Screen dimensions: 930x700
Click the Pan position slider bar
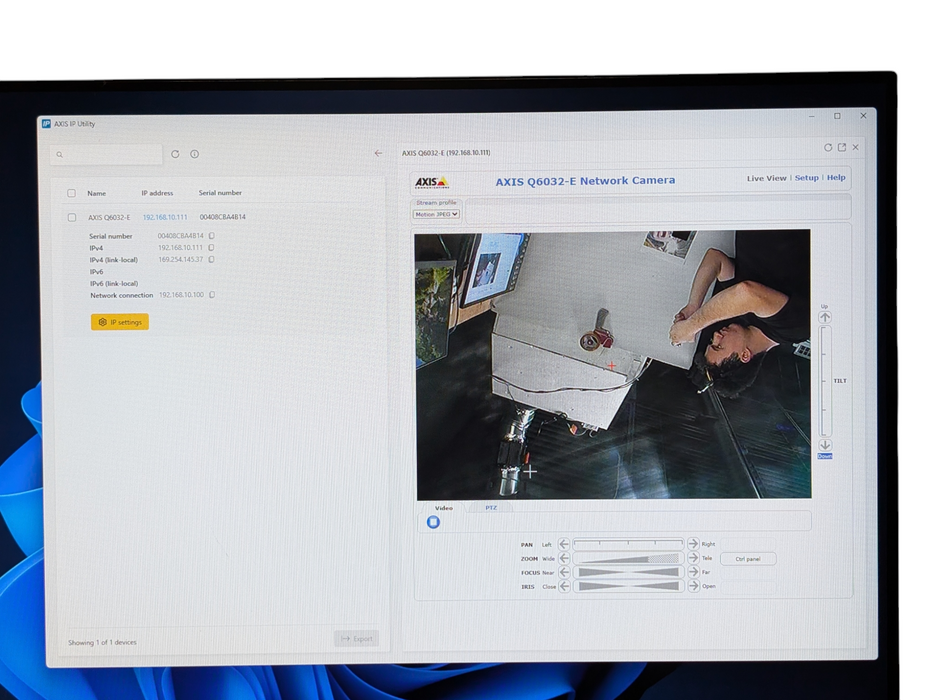click(629, 543)
